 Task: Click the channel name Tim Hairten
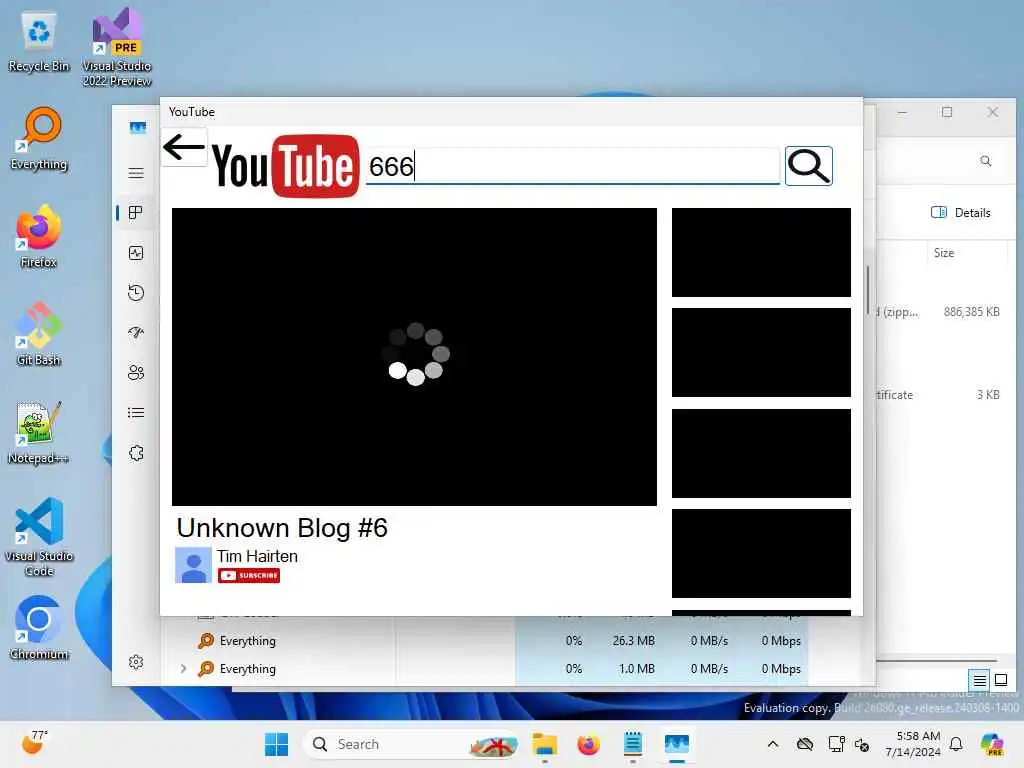click(257, 556)
